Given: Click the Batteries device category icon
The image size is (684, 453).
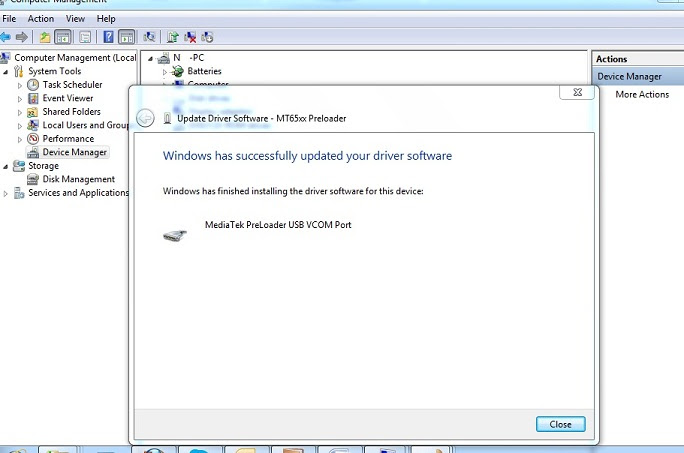Looking at the screenshot, I should (x=178, y=71).
